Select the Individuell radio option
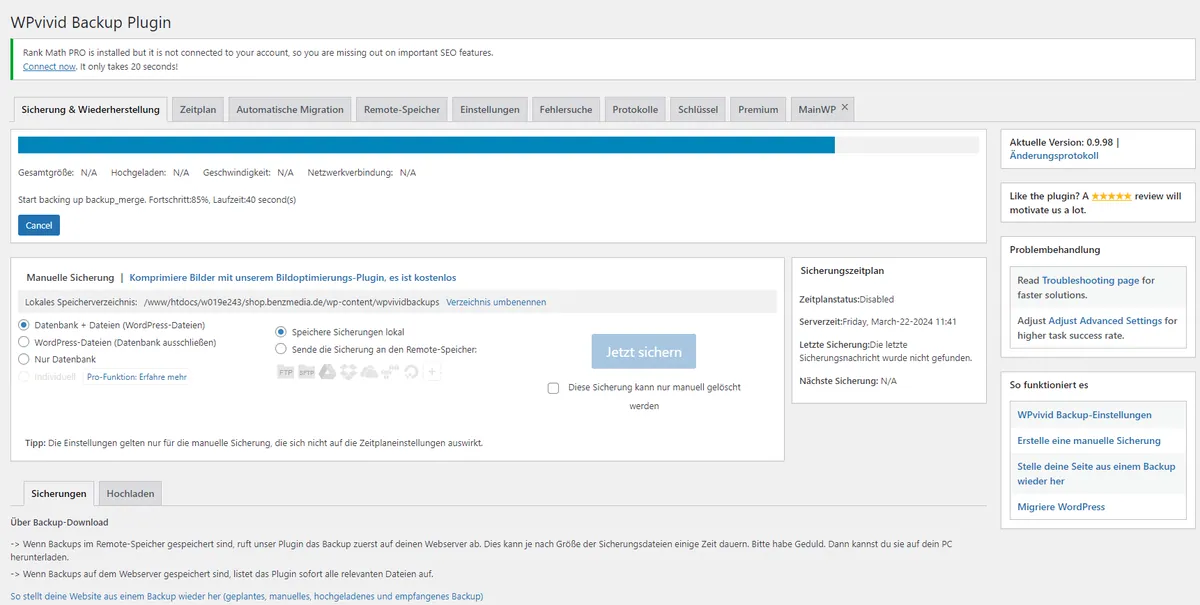This screenshot has width=1200, height=605. point(24,376)
